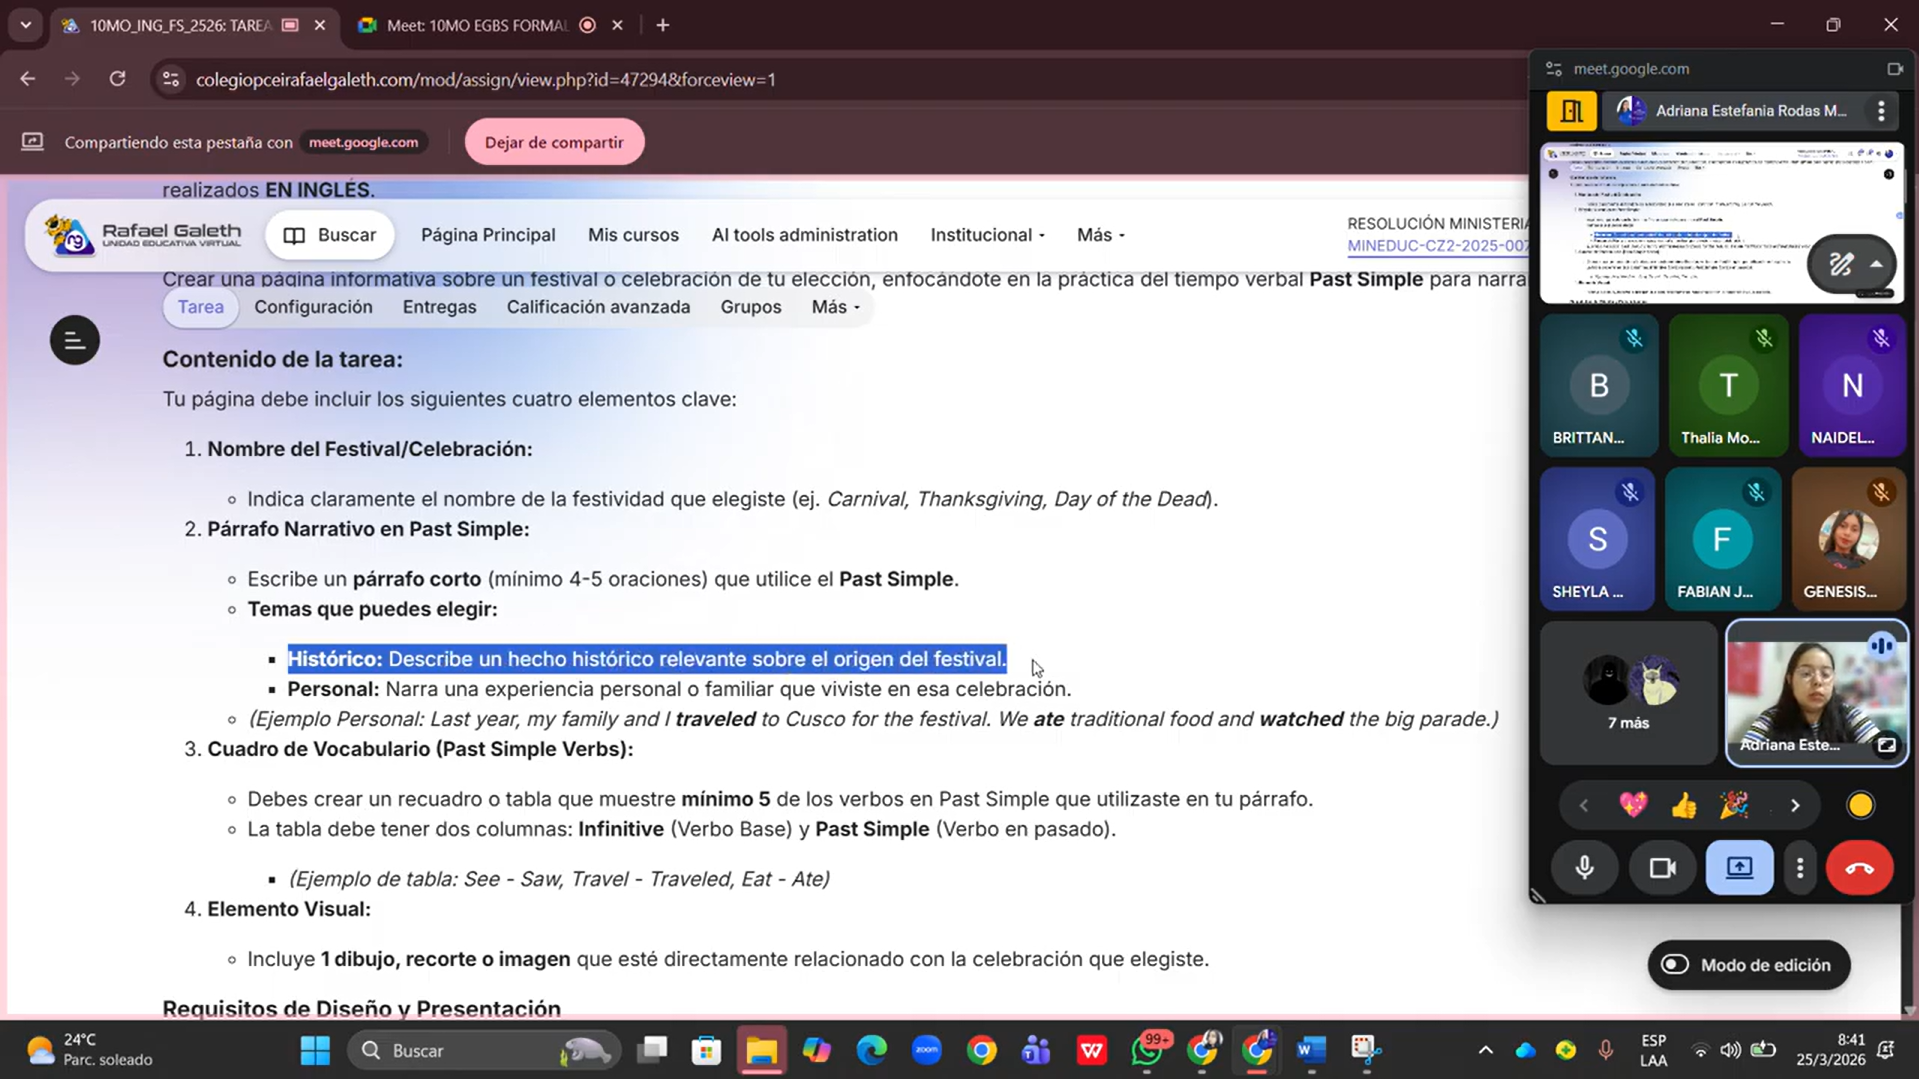
Task: Open WhatsApp from the taskbar
Action: pos(1148,1051)
